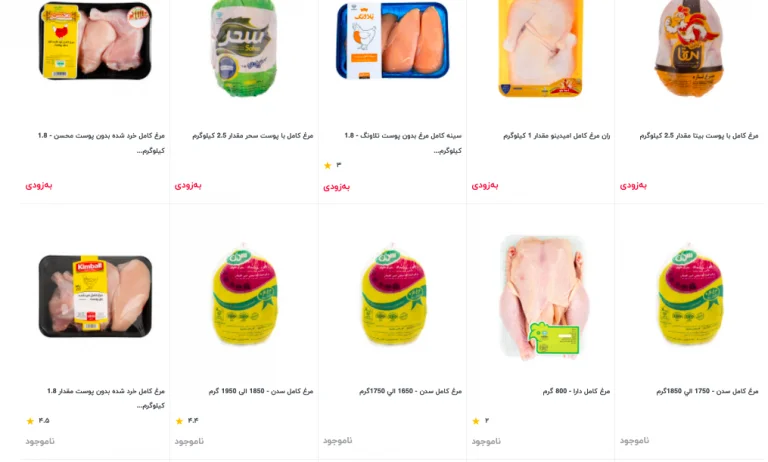The image size is (768, 462).
Task: Click the star rating under Dara chicken
Action: (476, 421)
